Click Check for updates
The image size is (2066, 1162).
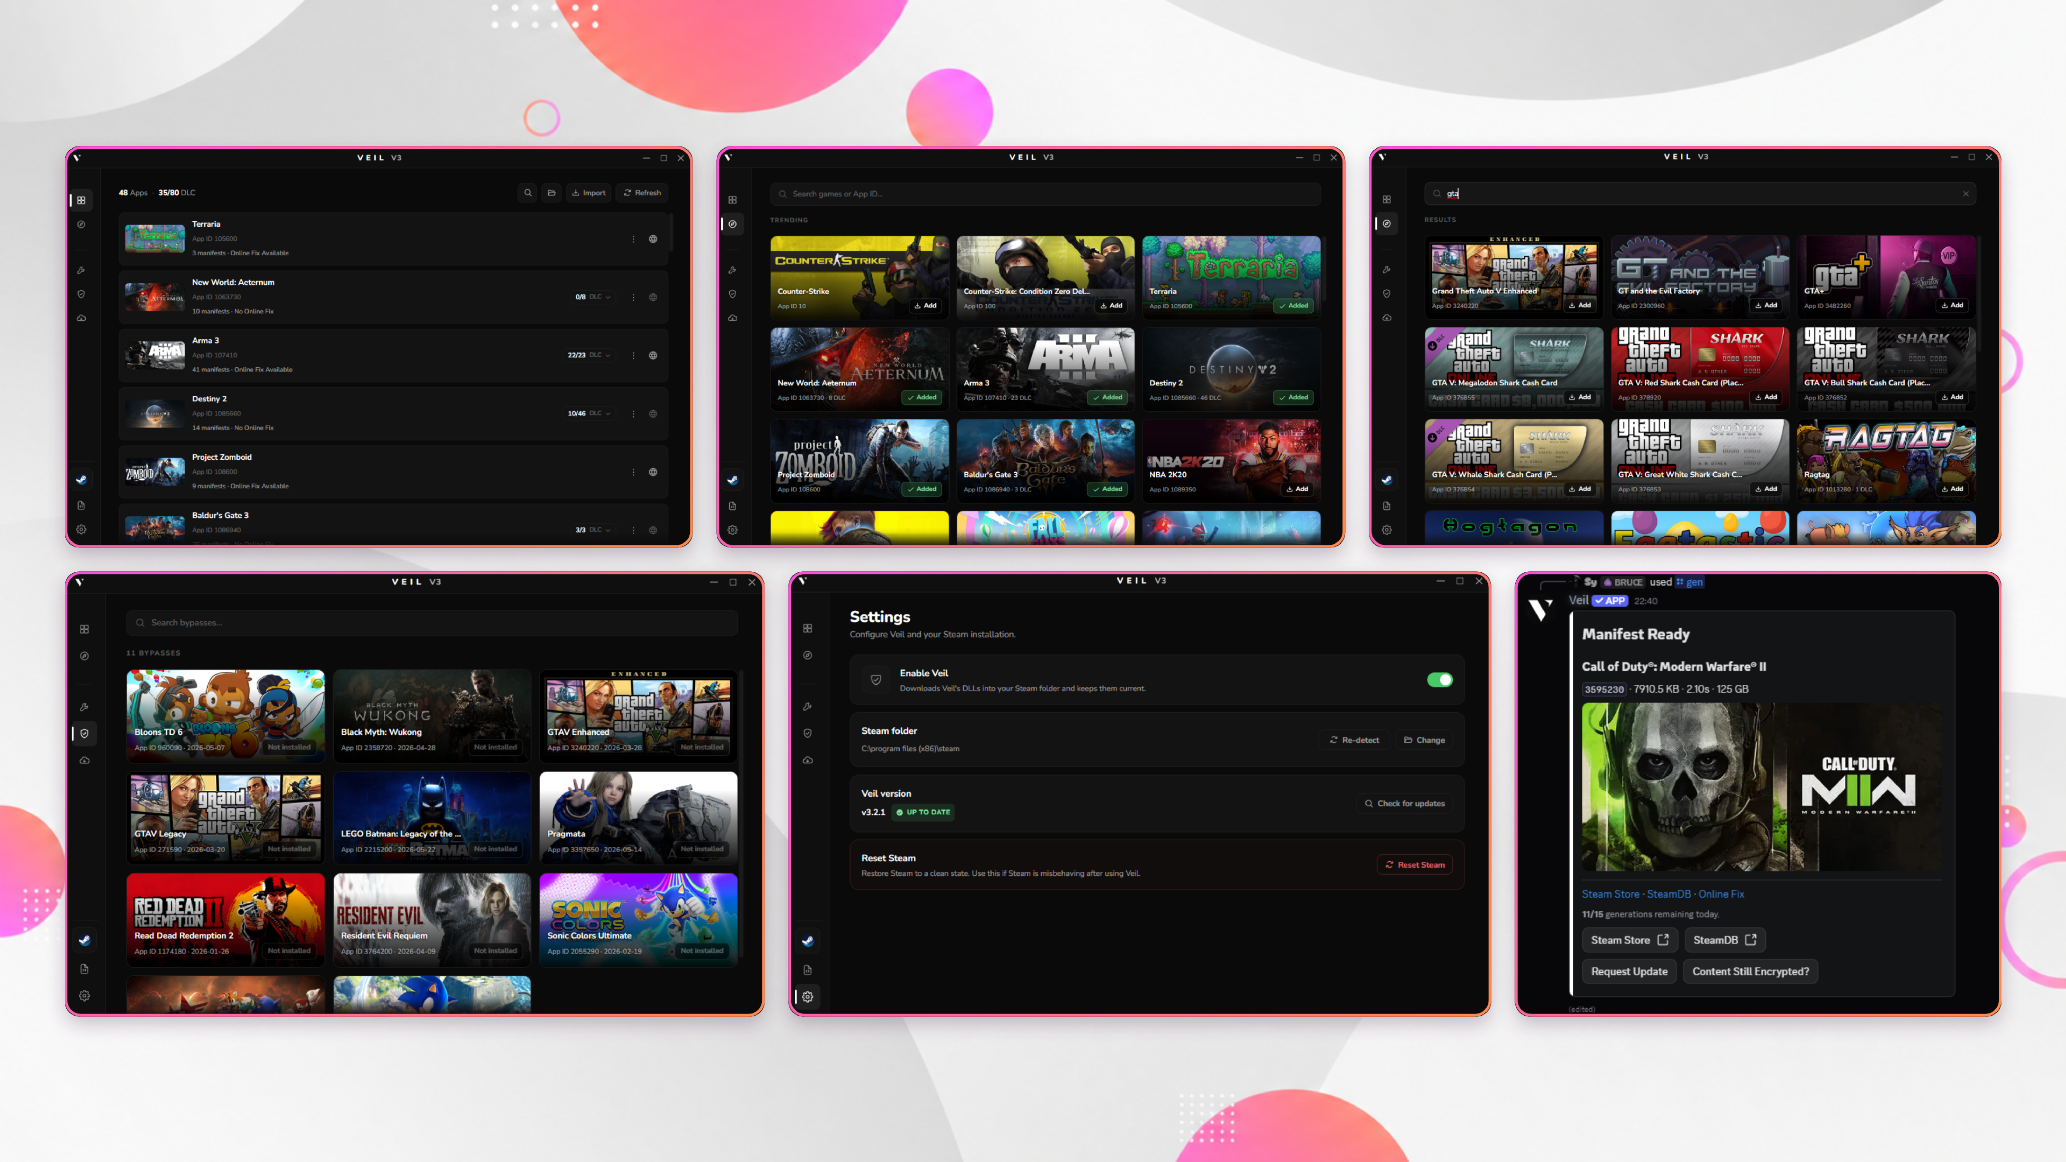[1405, 803]
